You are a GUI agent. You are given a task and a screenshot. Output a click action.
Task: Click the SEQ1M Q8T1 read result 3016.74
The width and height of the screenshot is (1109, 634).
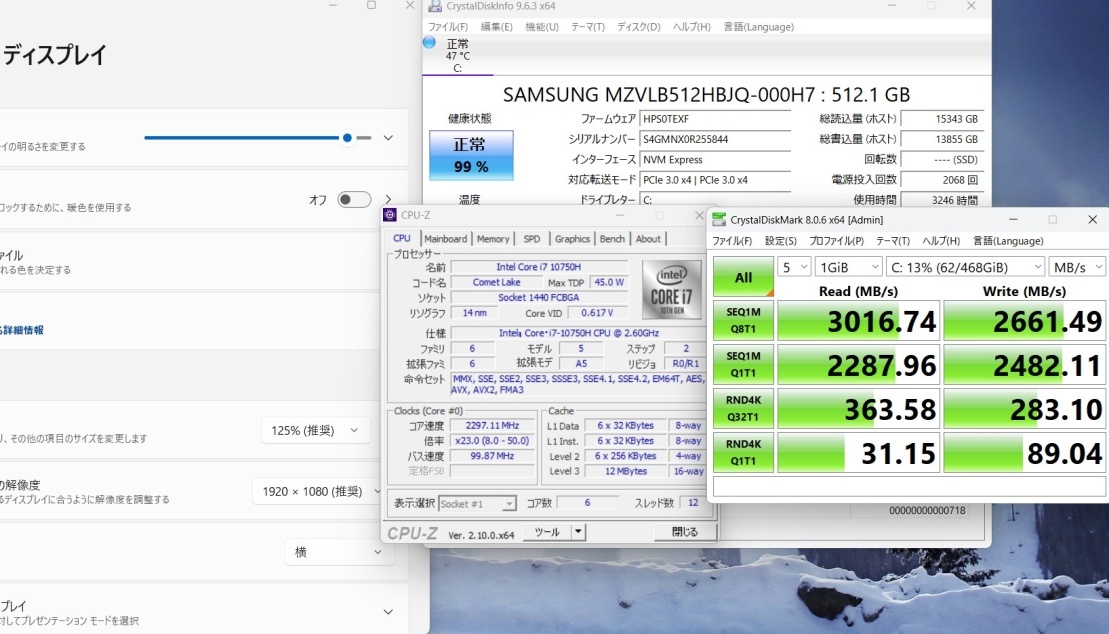(859, 321)
